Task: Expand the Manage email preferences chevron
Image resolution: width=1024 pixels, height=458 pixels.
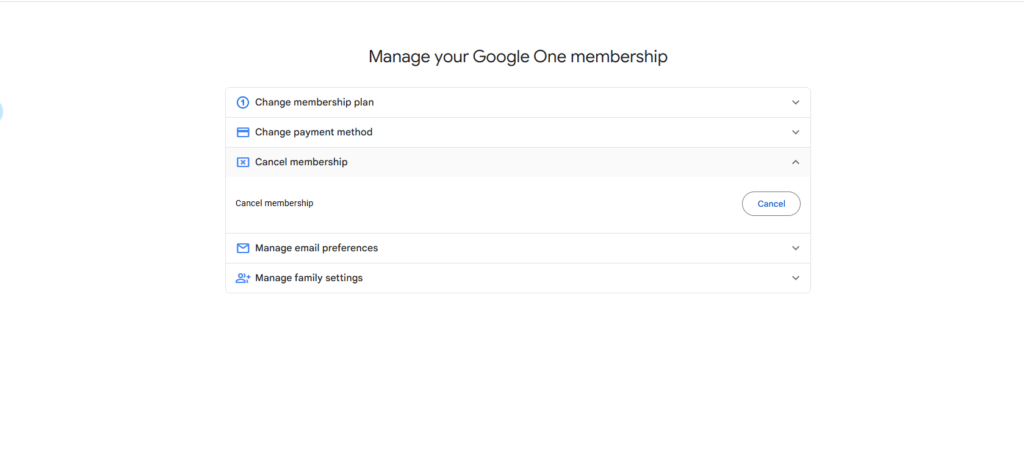Action: [795, 248]
